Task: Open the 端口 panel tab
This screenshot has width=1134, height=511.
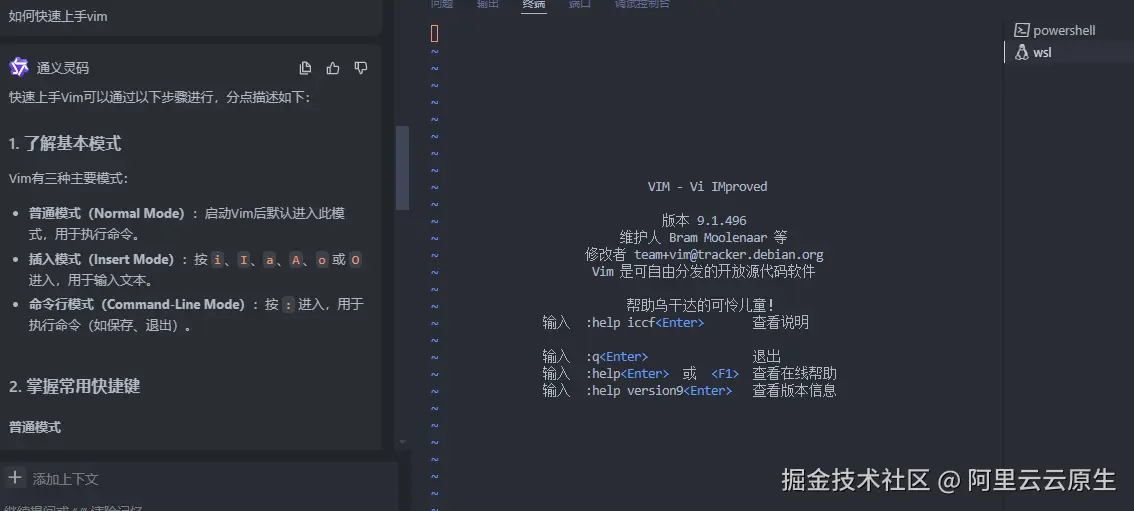Action: pos(580,4)
